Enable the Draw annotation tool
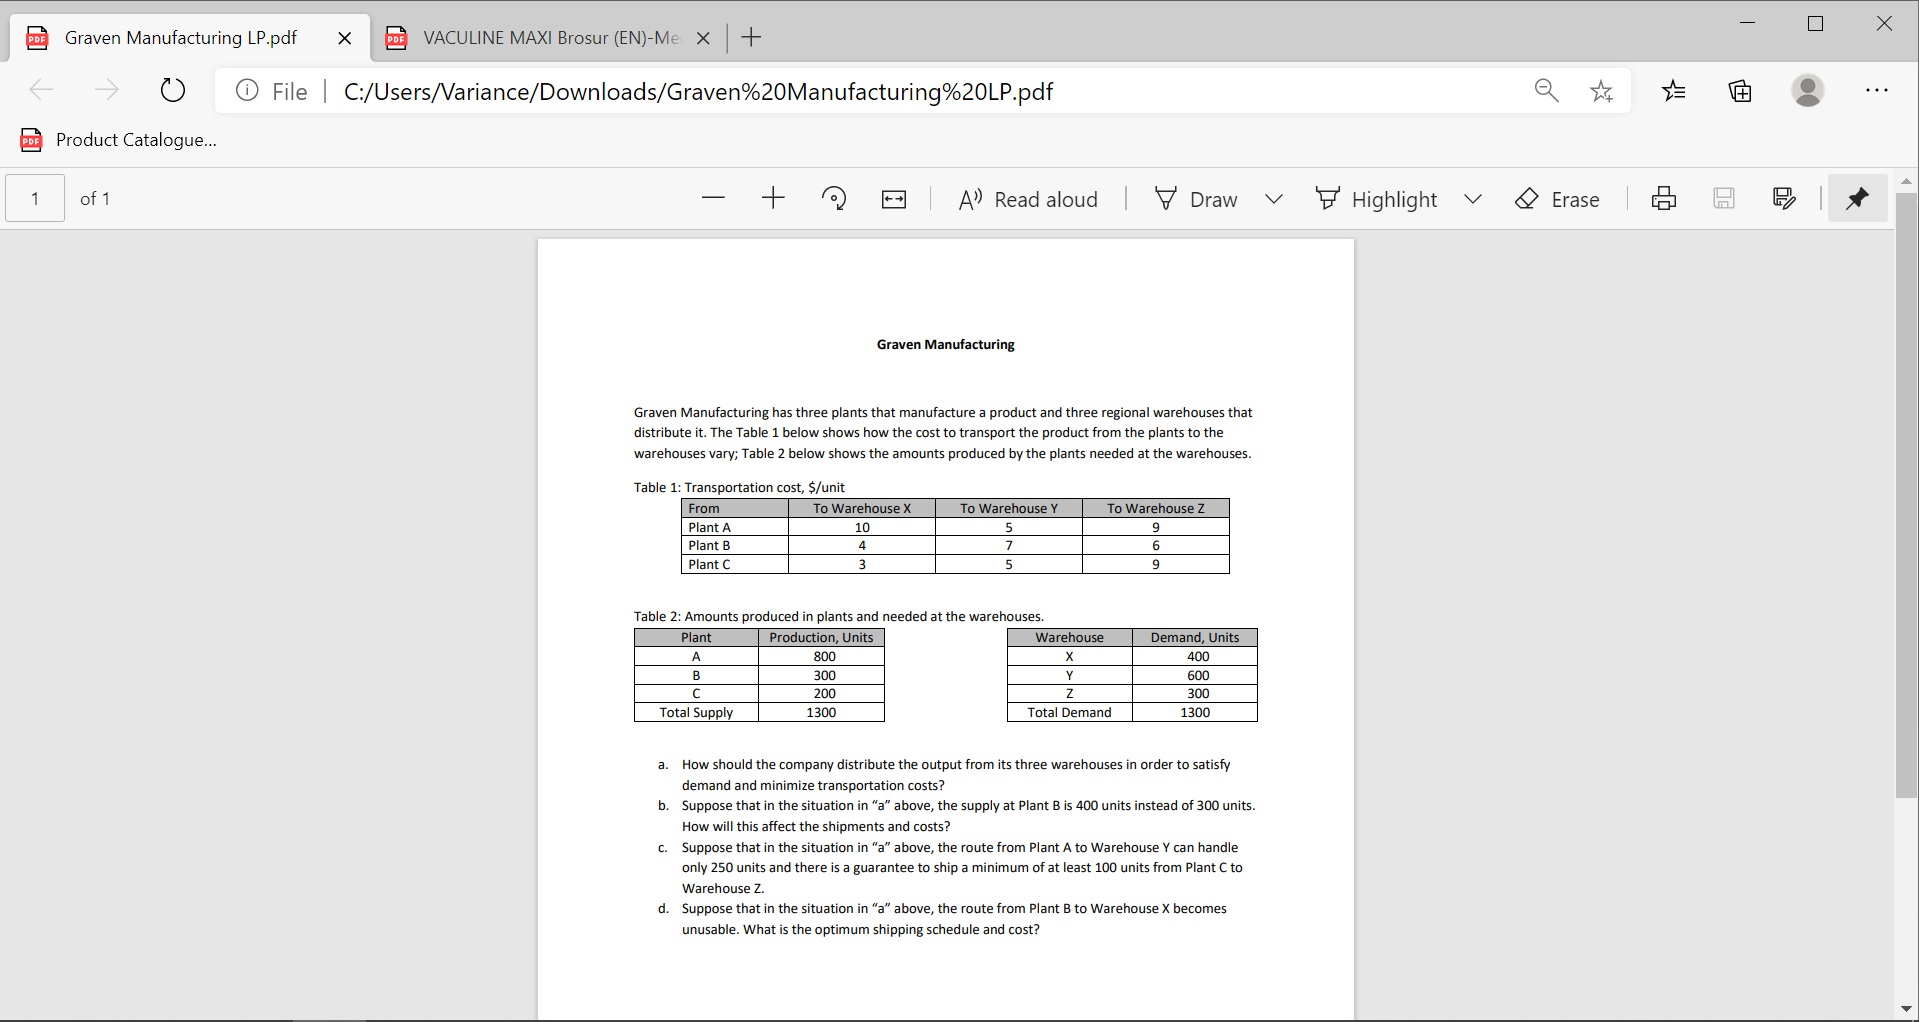Viewport: 1919px width, 1022px height. tap(1196, 198)
